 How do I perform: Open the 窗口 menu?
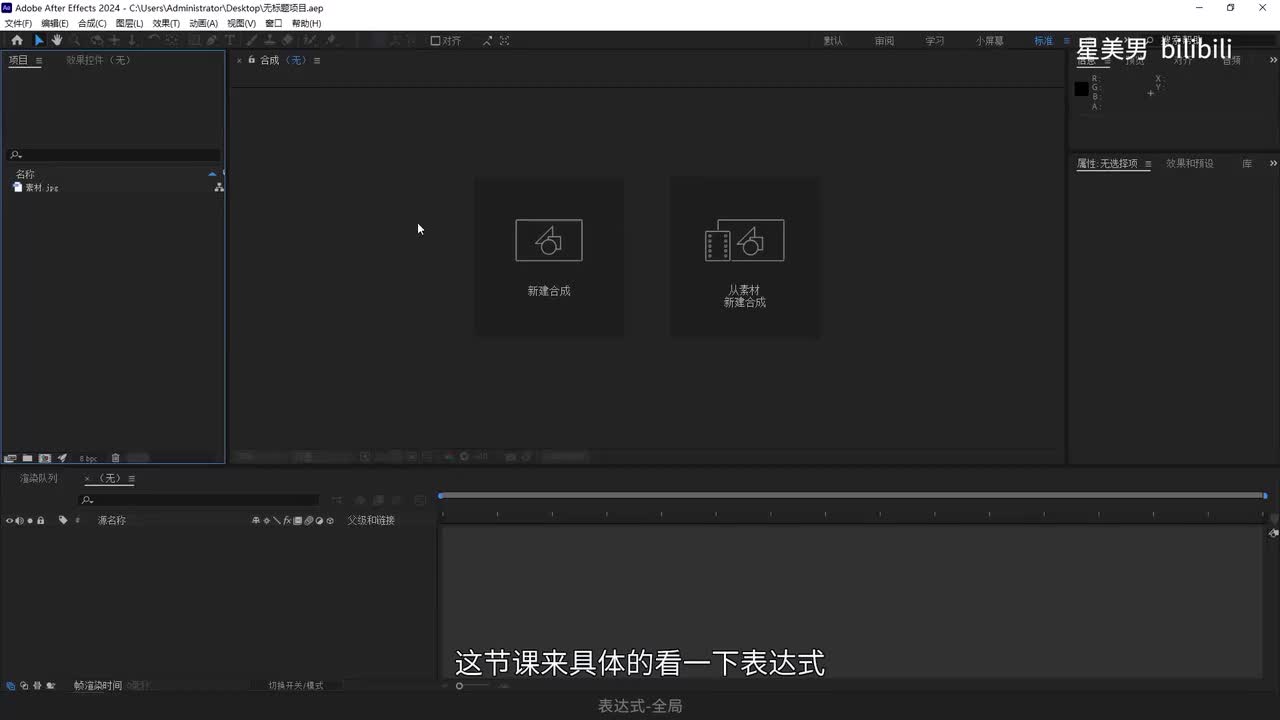(273, 23)
